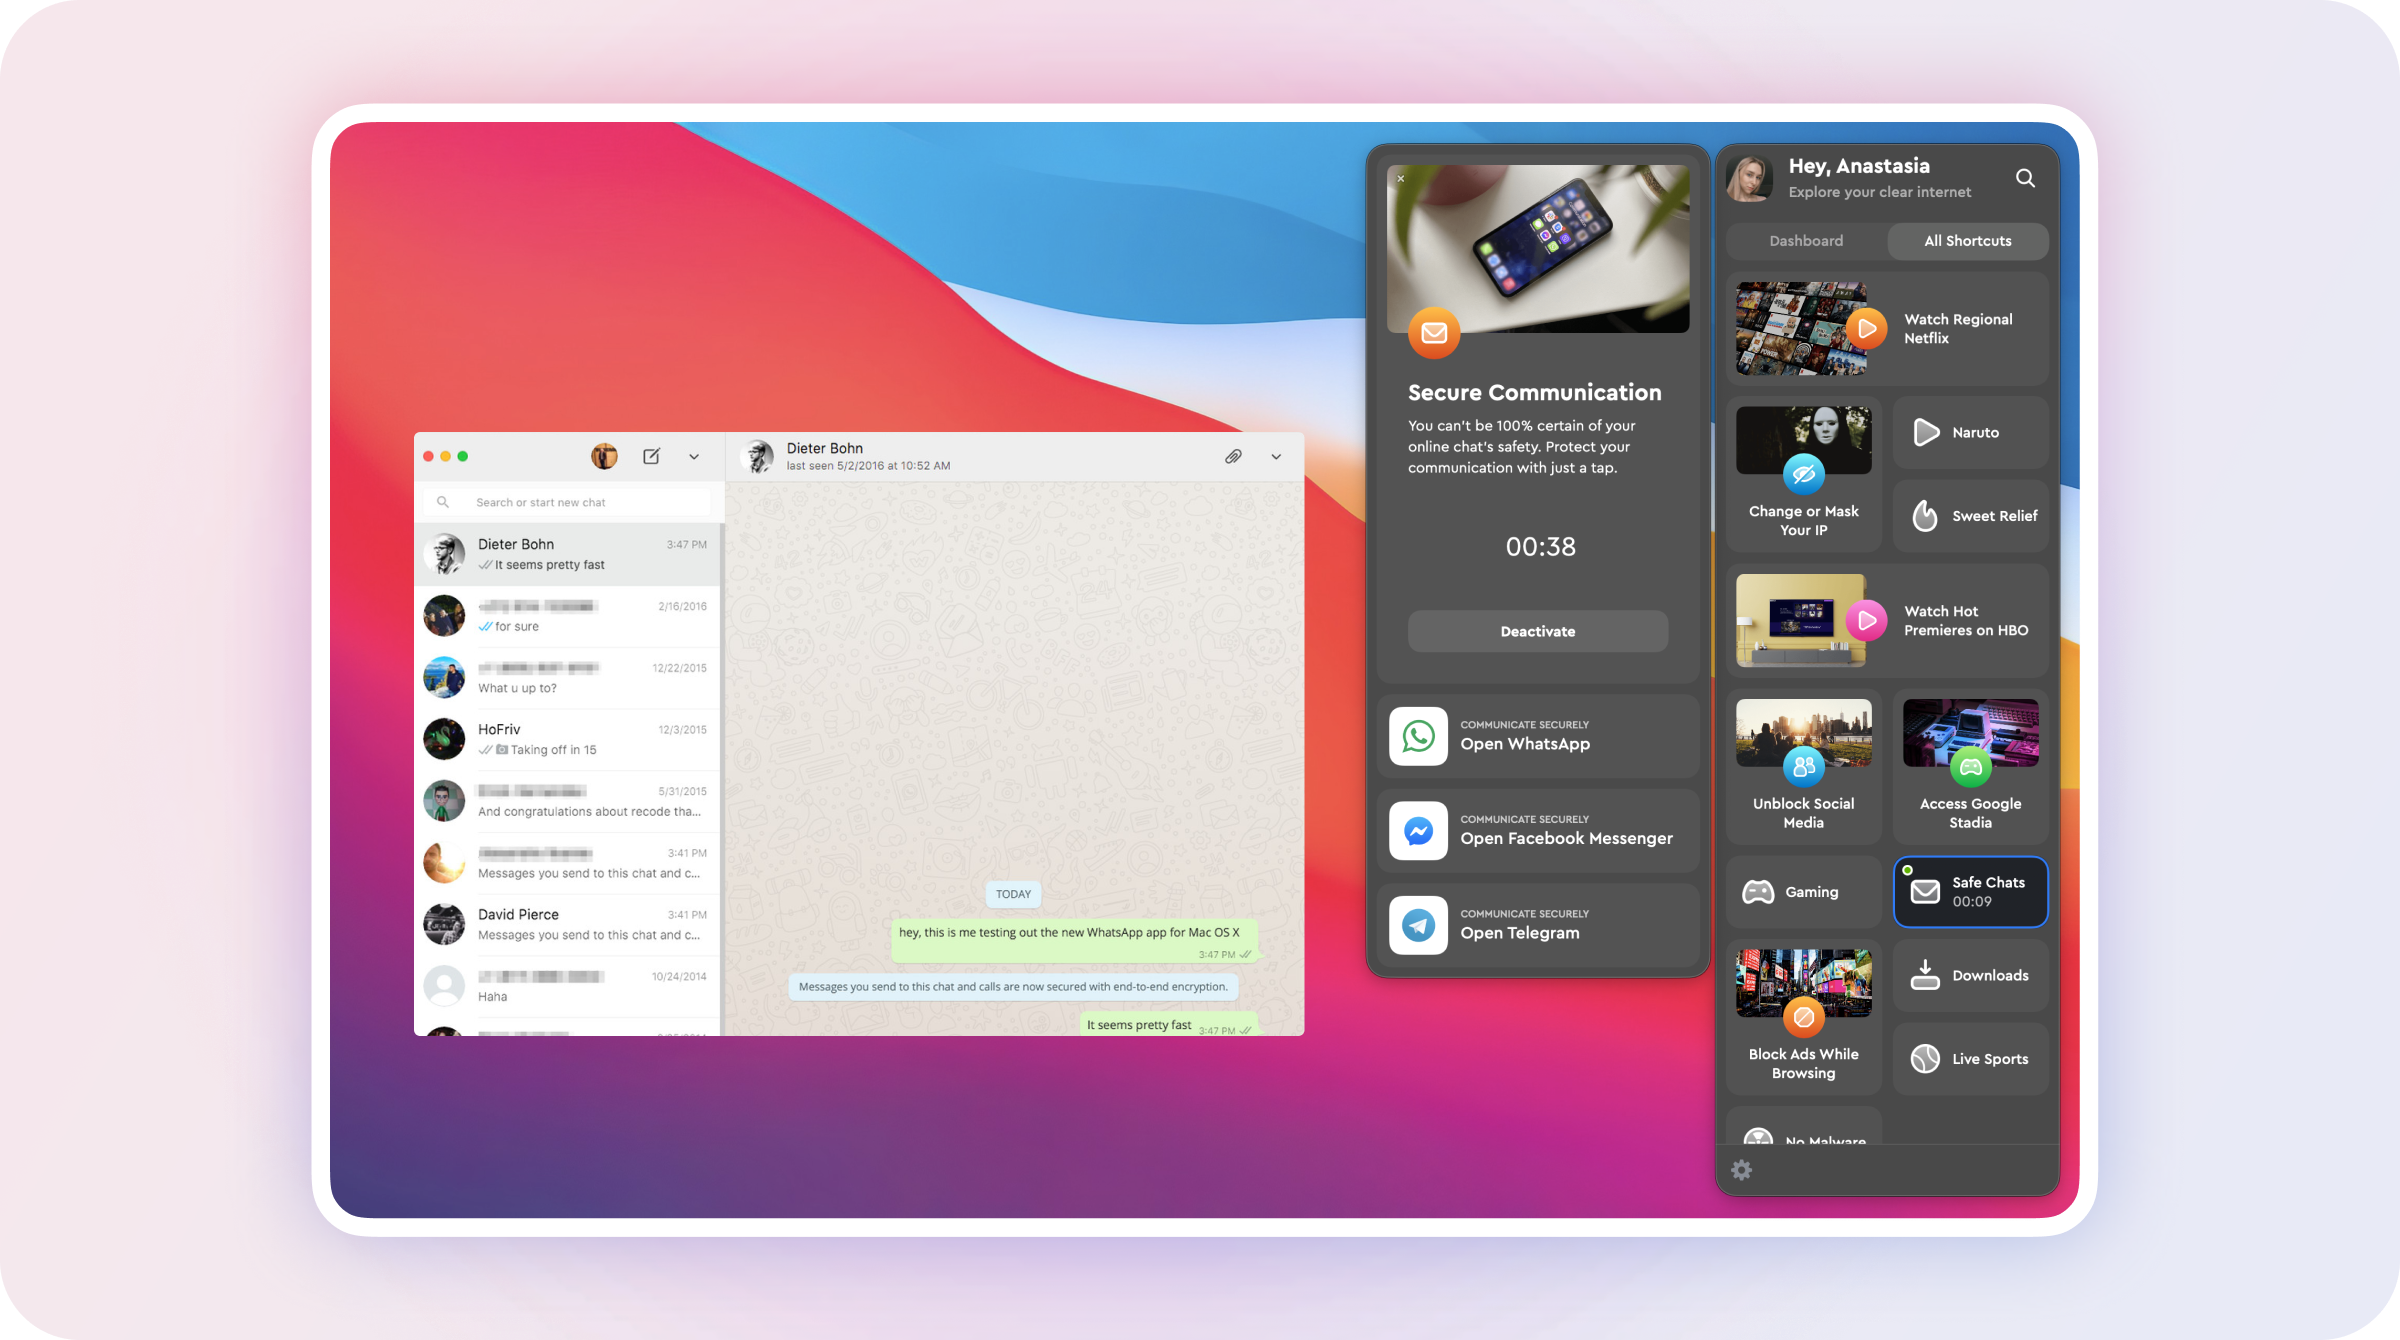2400x1340 pixels.
Task: Click the Naruto play icon
Action: coord(1926,432)
